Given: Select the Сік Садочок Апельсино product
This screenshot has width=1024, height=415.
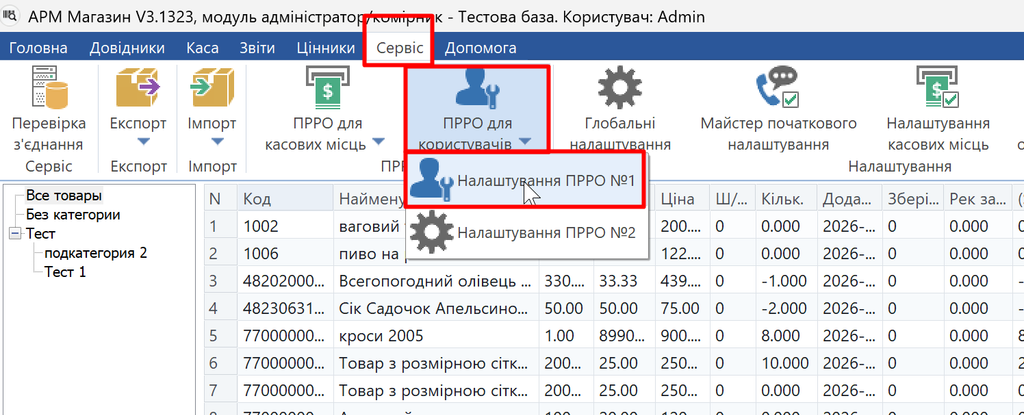Looking at the screenshot, I should [x=436, y=308].
